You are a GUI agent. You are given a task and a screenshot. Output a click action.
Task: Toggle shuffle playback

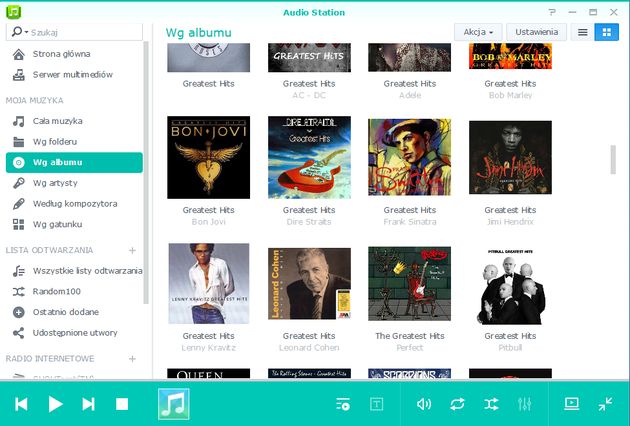(x=491, y=404)
